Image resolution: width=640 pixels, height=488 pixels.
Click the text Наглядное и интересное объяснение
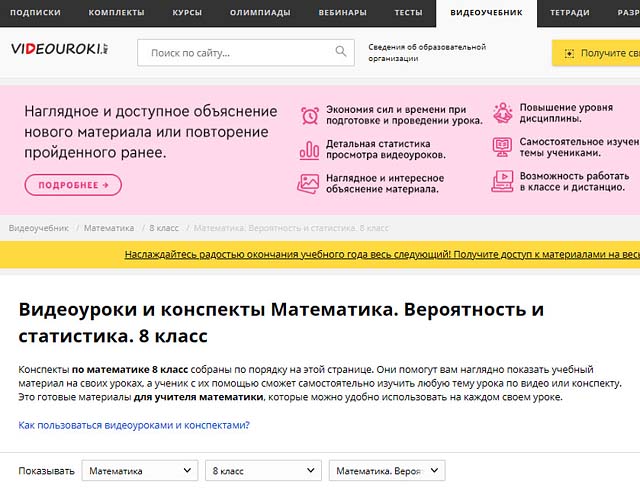click(x=384, y=184)
